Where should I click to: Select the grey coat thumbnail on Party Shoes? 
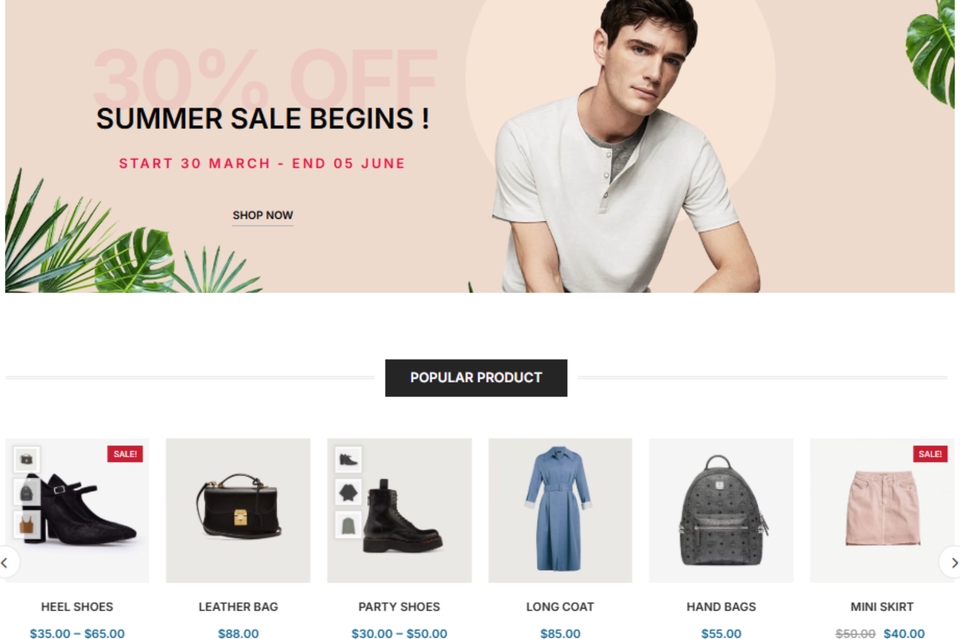(348, 525)
